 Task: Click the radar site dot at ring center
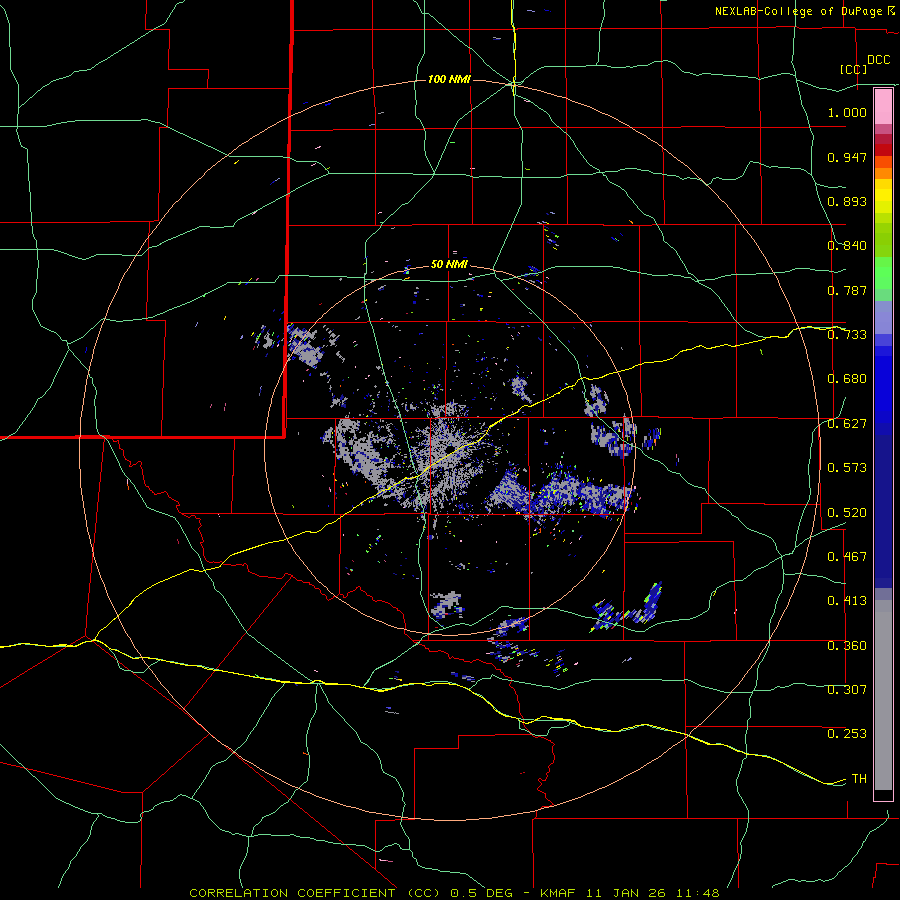[x=450, y=448]
